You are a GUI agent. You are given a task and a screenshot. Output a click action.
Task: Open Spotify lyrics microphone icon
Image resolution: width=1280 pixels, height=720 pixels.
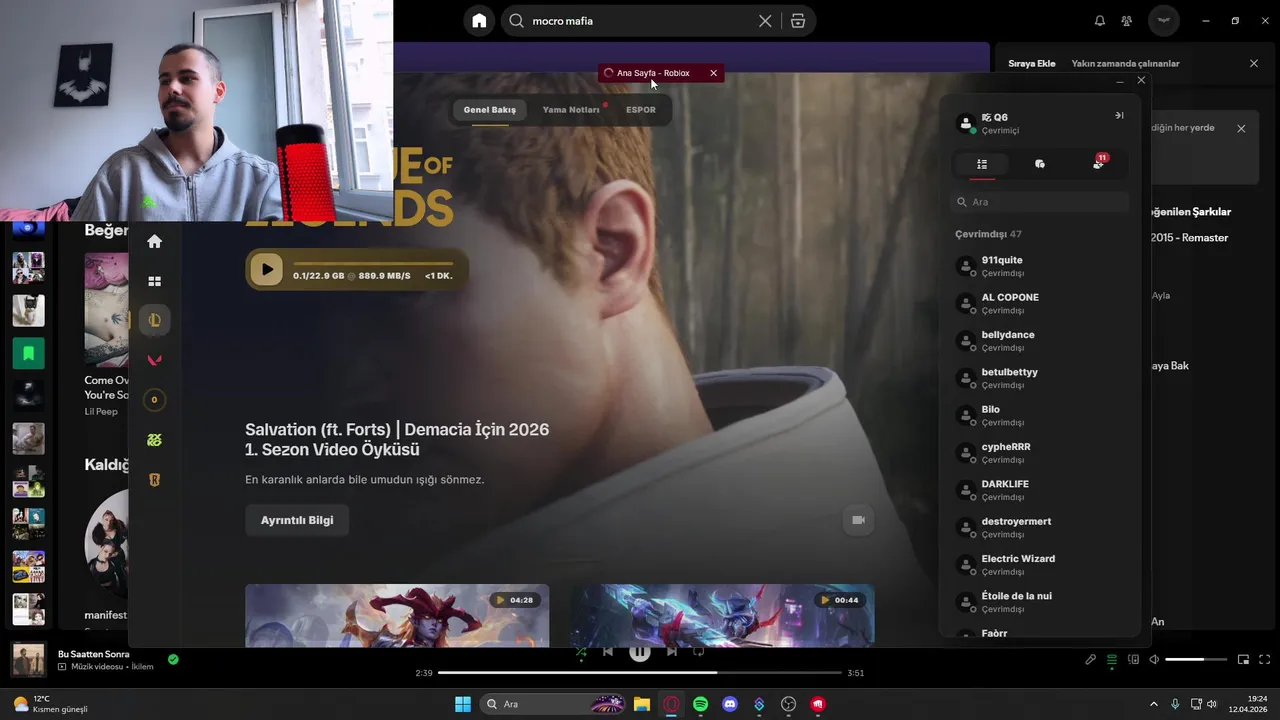coord(1091,660)
